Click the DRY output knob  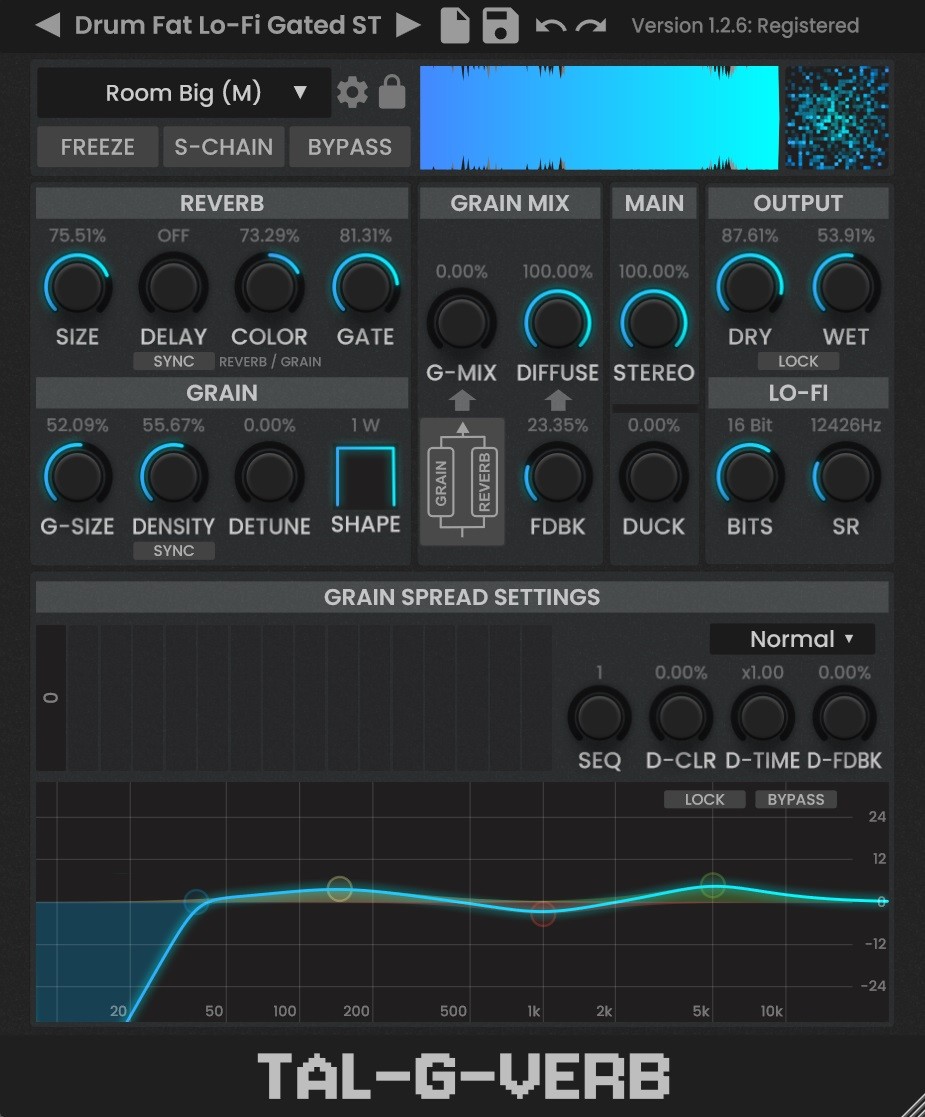point(750,286)
